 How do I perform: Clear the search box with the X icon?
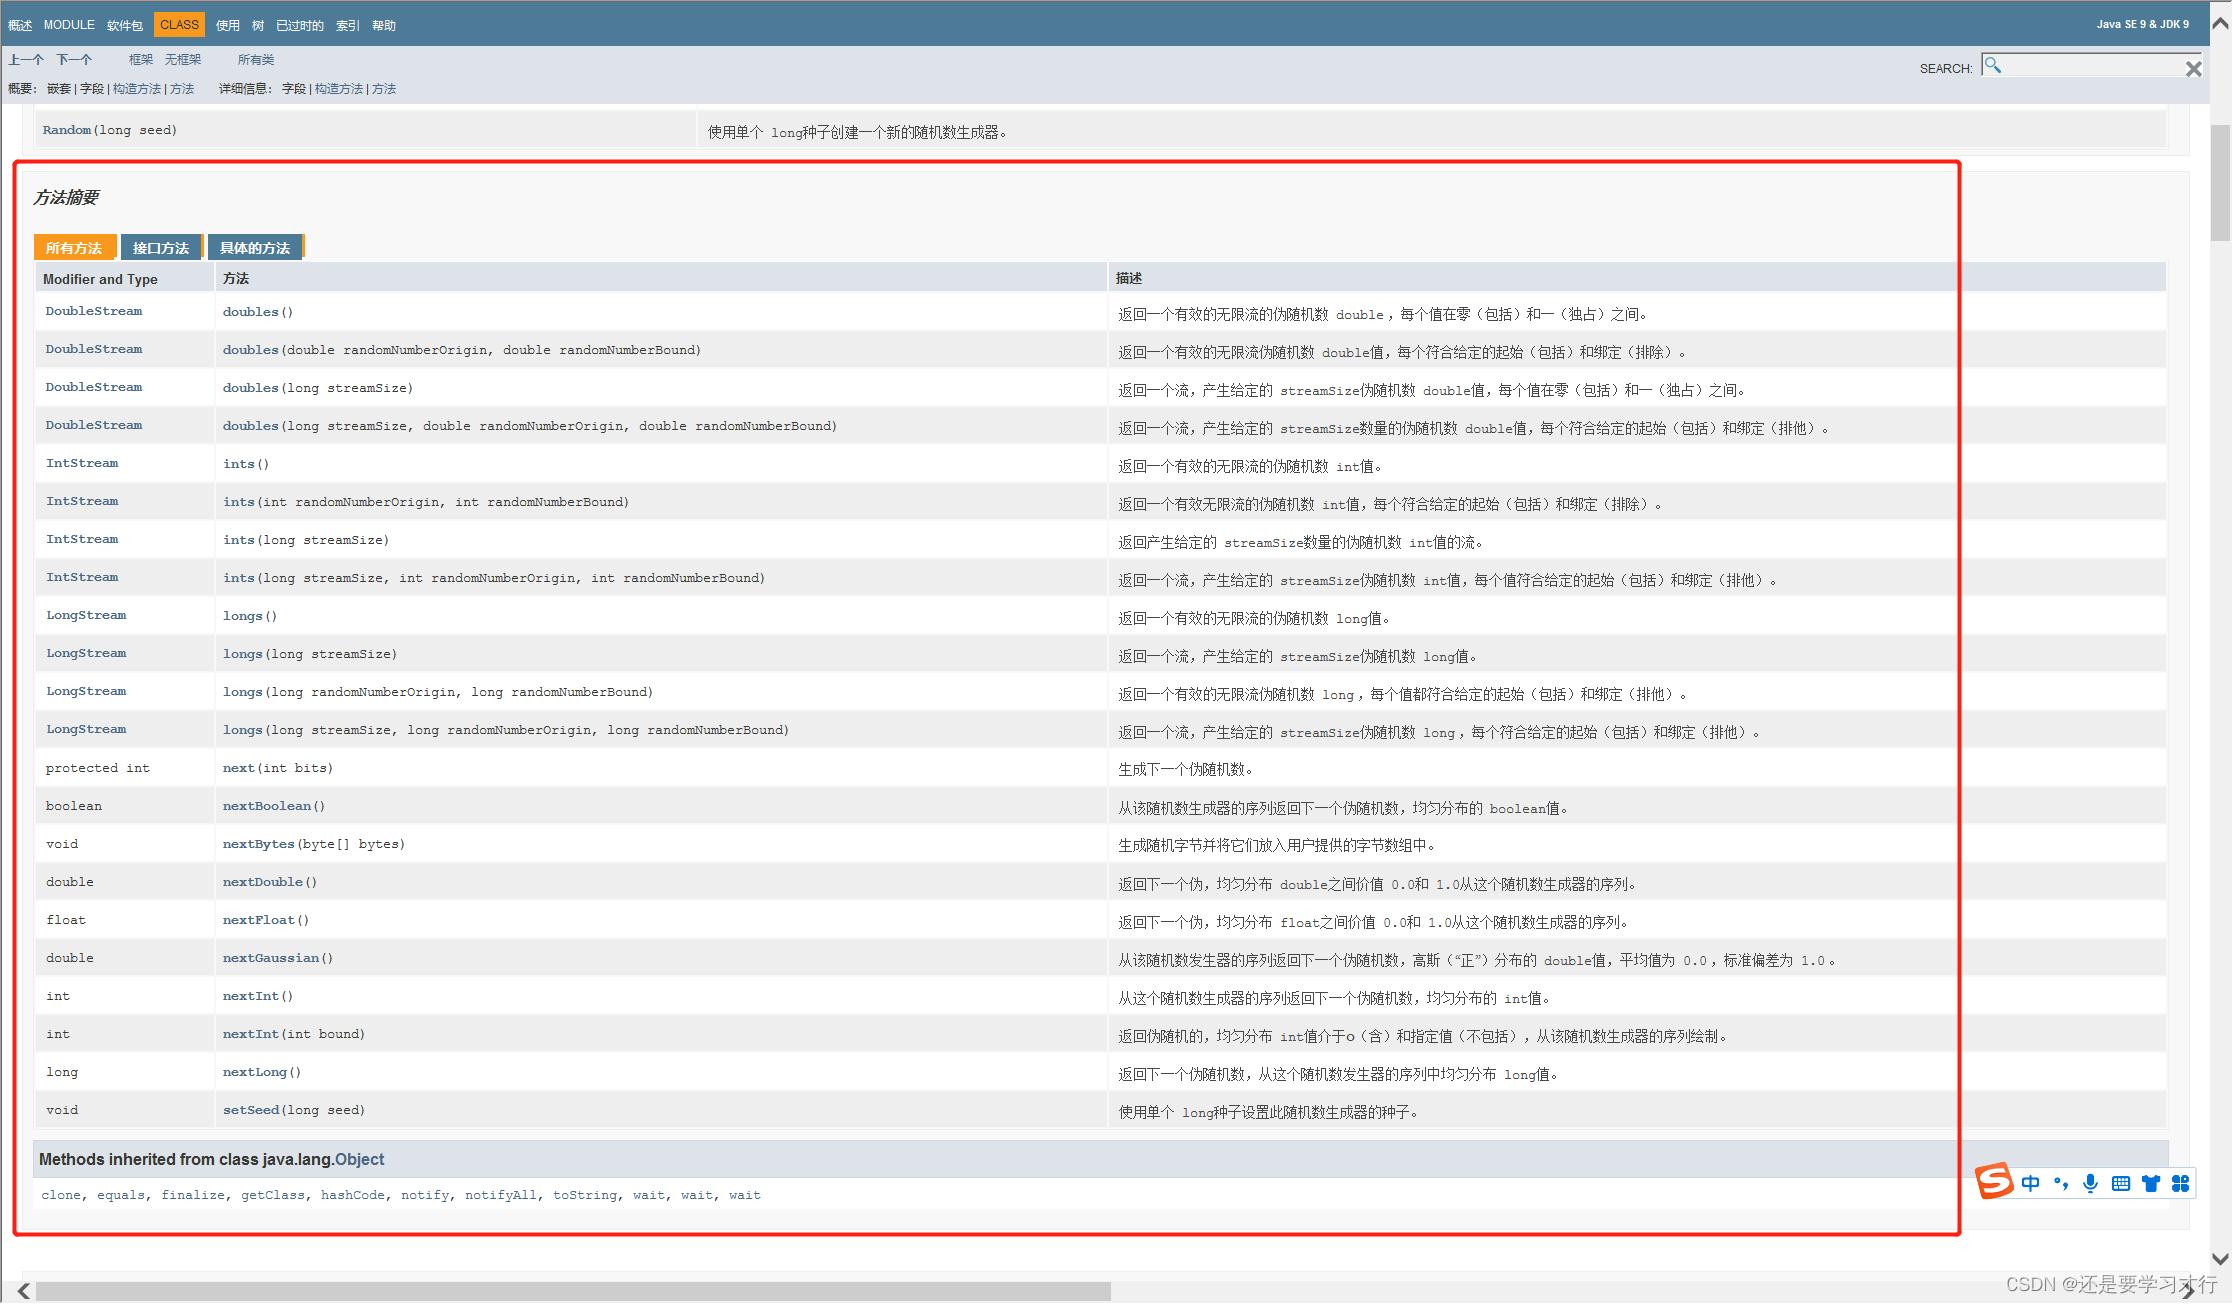[x=2193, y=69]
